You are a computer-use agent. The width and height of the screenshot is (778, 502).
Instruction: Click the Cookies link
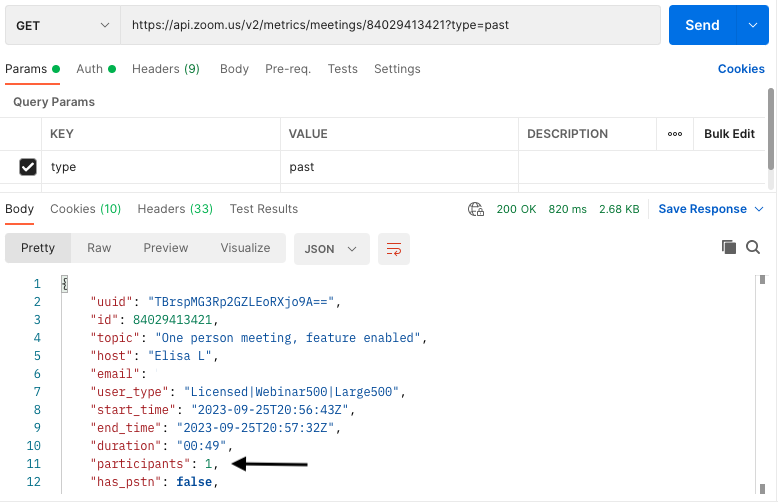(x=741, y=69)
